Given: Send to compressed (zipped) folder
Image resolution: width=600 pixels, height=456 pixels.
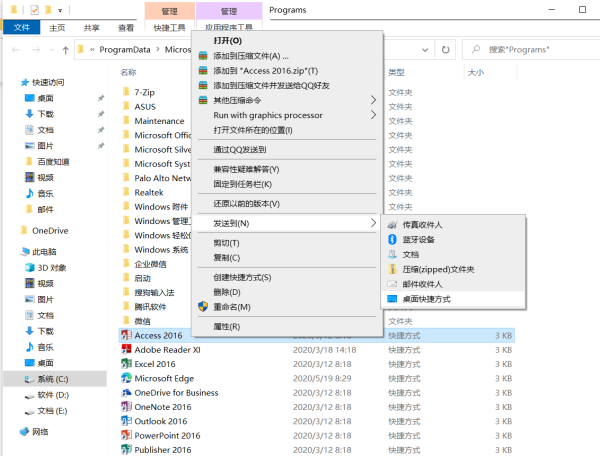Looking at the screenshot, I should pos(453,269).
